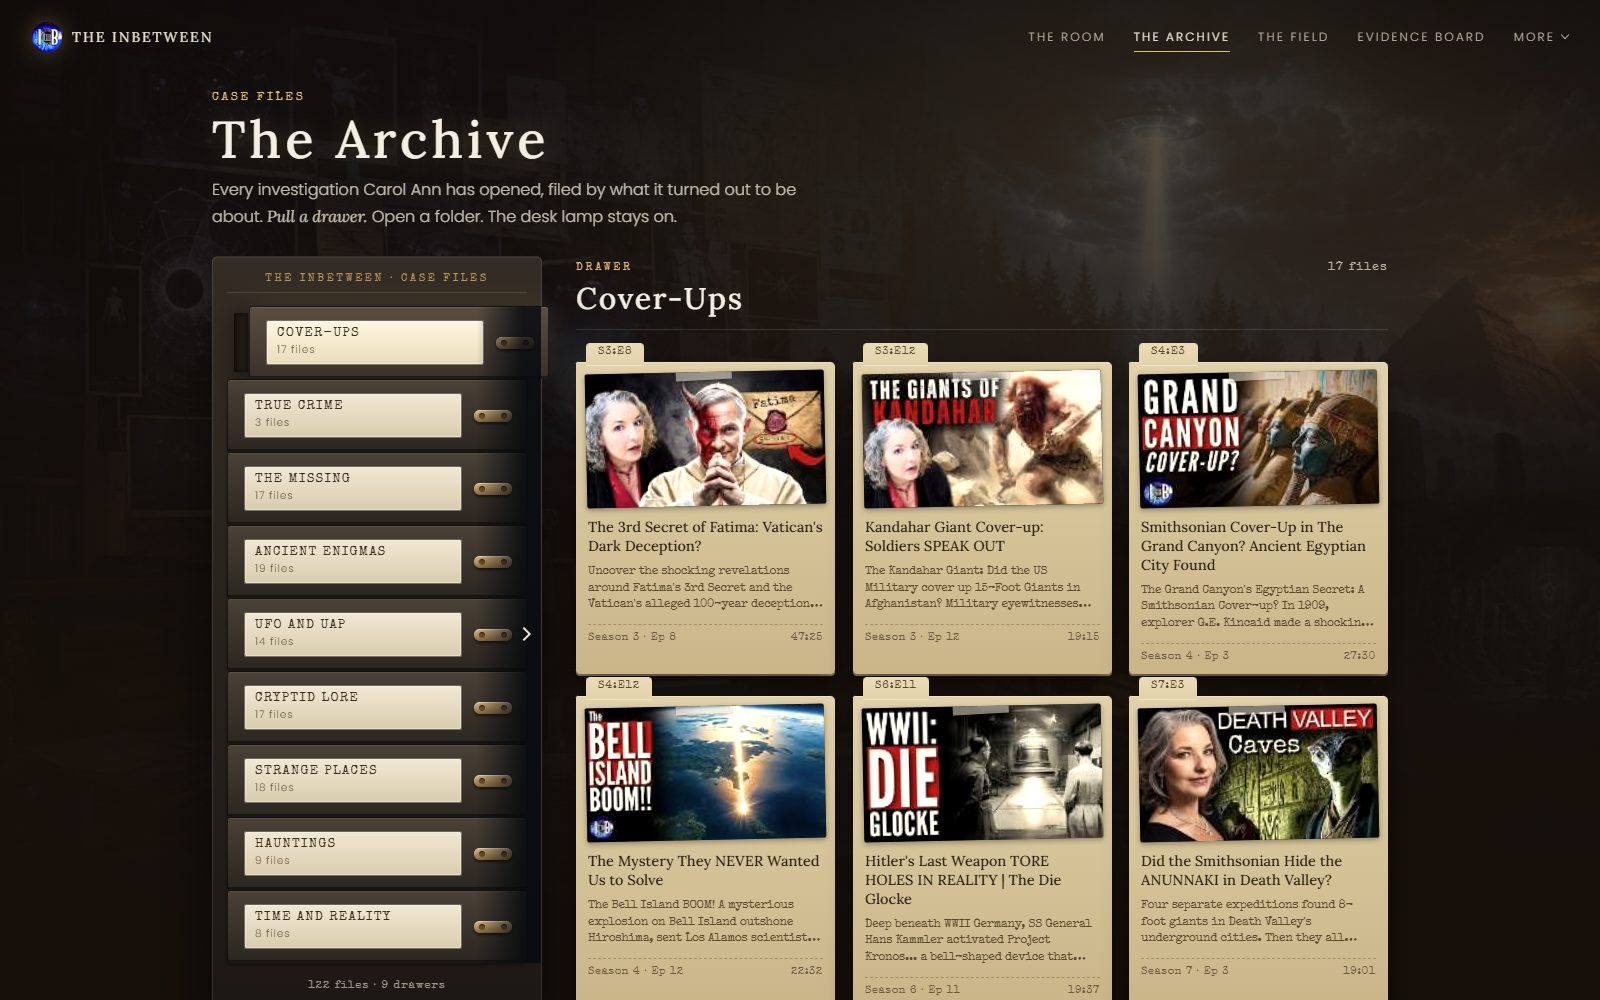The width and height of the screenshot is (1600, 1000).
Task: Click the True Crime drawer handle
Action: click(x=493, y=416)
